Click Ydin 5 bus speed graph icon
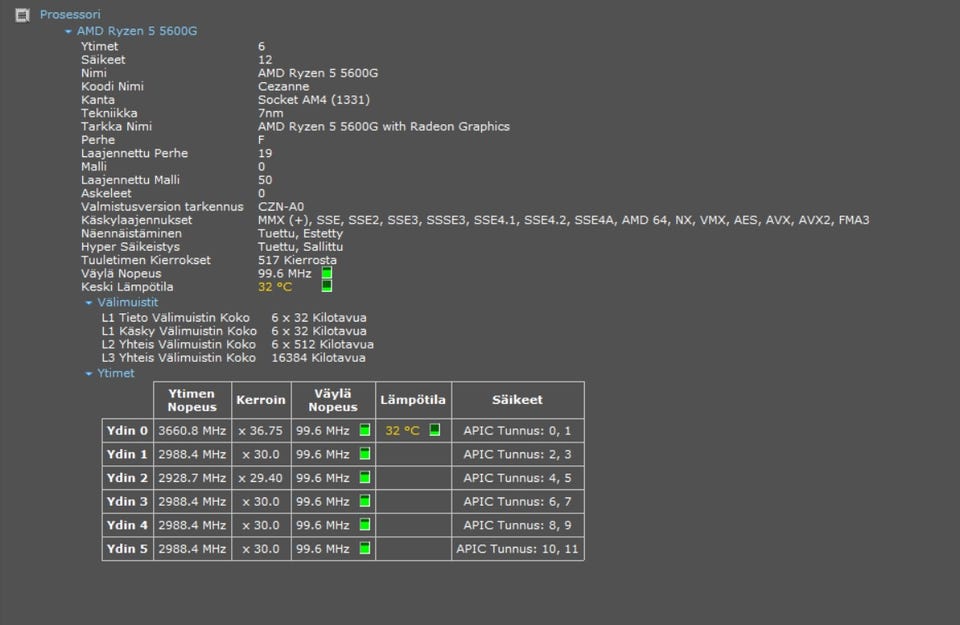This screenshot has height=625, width=960. click(x=365, y=548)
